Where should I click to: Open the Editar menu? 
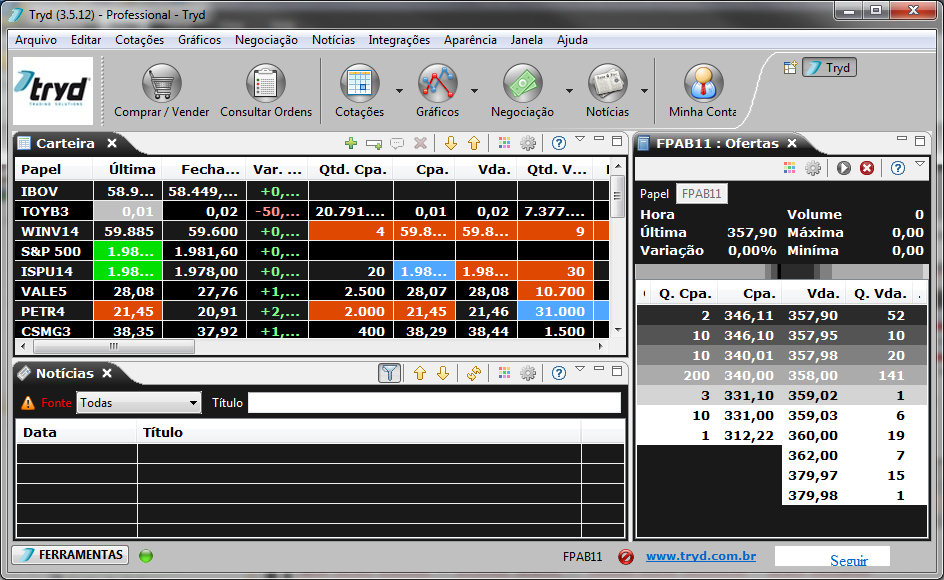click(86, 40)
